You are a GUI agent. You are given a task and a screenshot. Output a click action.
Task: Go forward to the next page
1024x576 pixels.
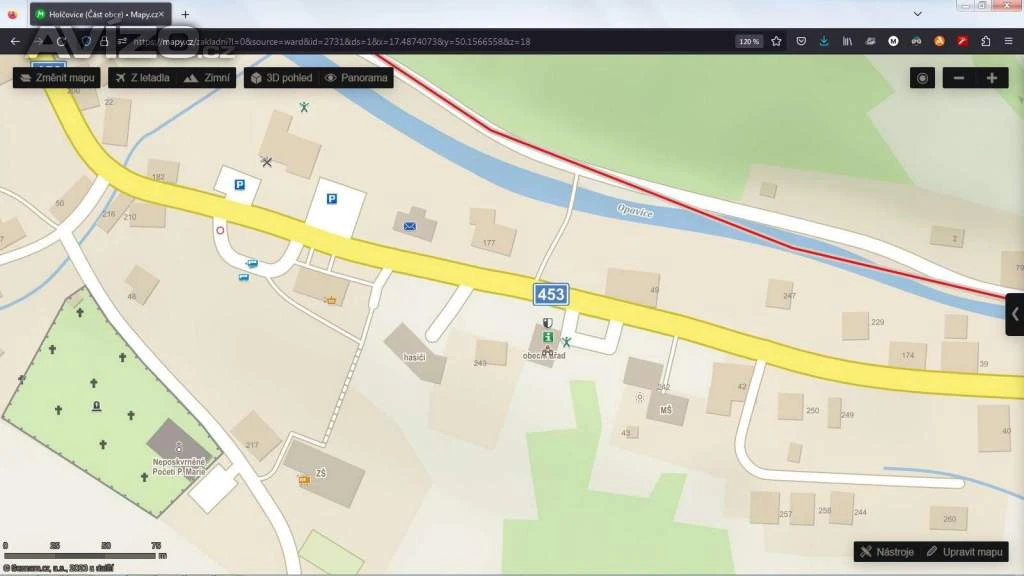38,41
